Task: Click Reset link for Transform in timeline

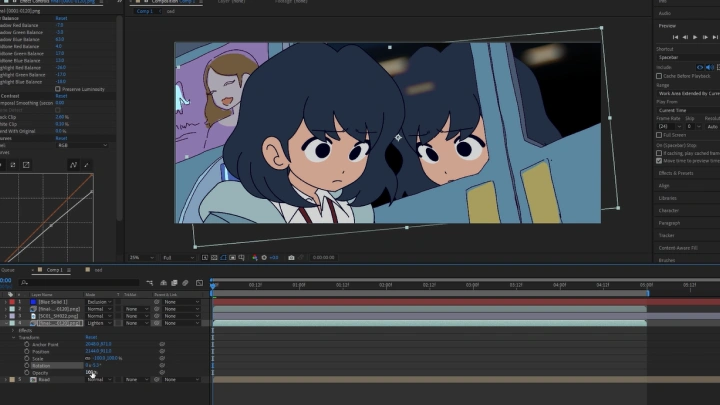Action: (x=91, y=337)
